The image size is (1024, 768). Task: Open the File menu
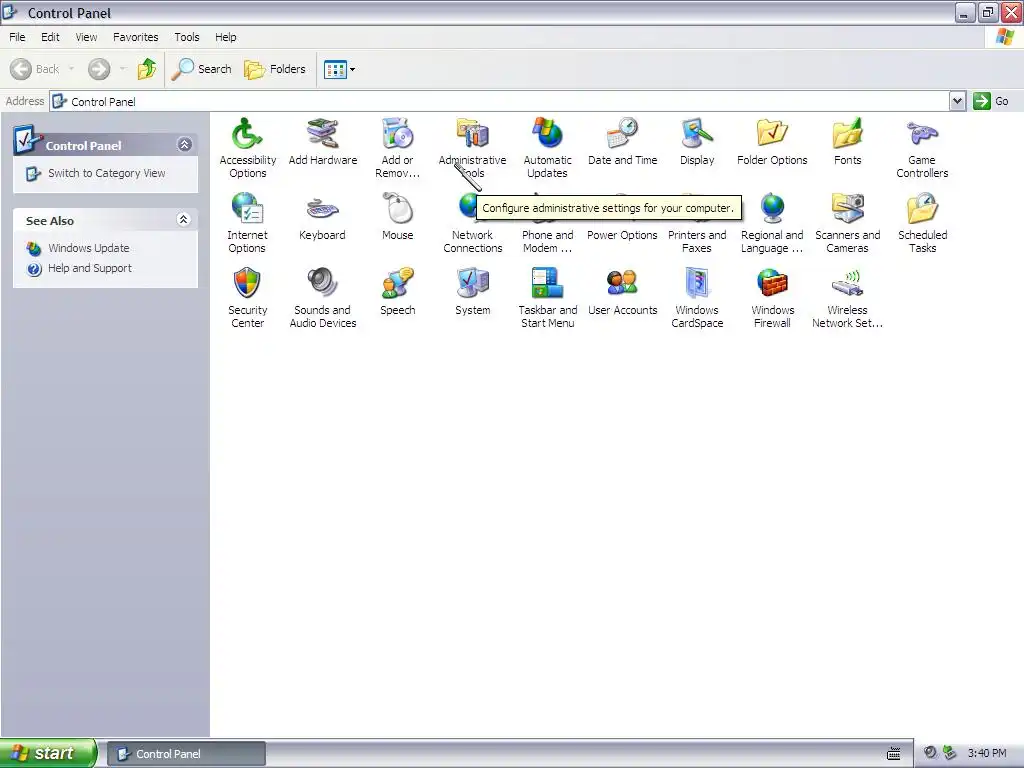17,37
